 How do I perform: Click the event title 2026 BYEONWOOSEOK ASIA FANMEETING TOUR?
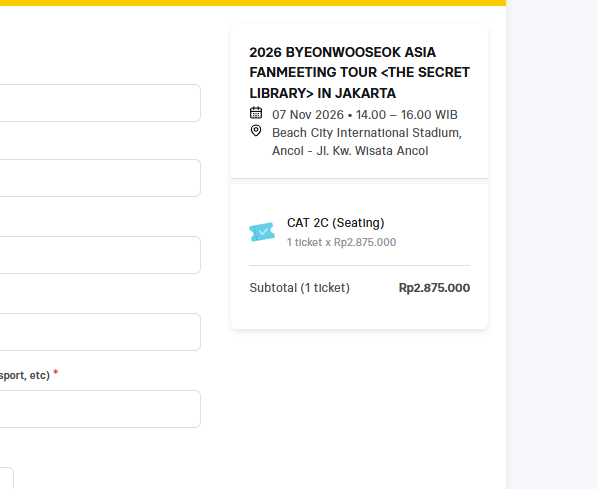pyautogui.click(x=359, y=73)
